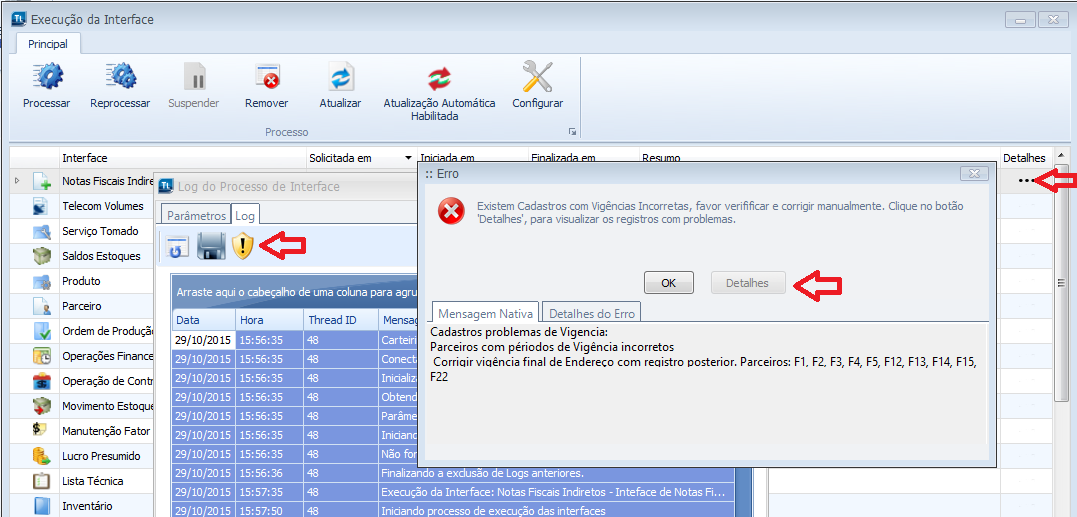Click the Manutenção Fator row icon

click(41, 430)
